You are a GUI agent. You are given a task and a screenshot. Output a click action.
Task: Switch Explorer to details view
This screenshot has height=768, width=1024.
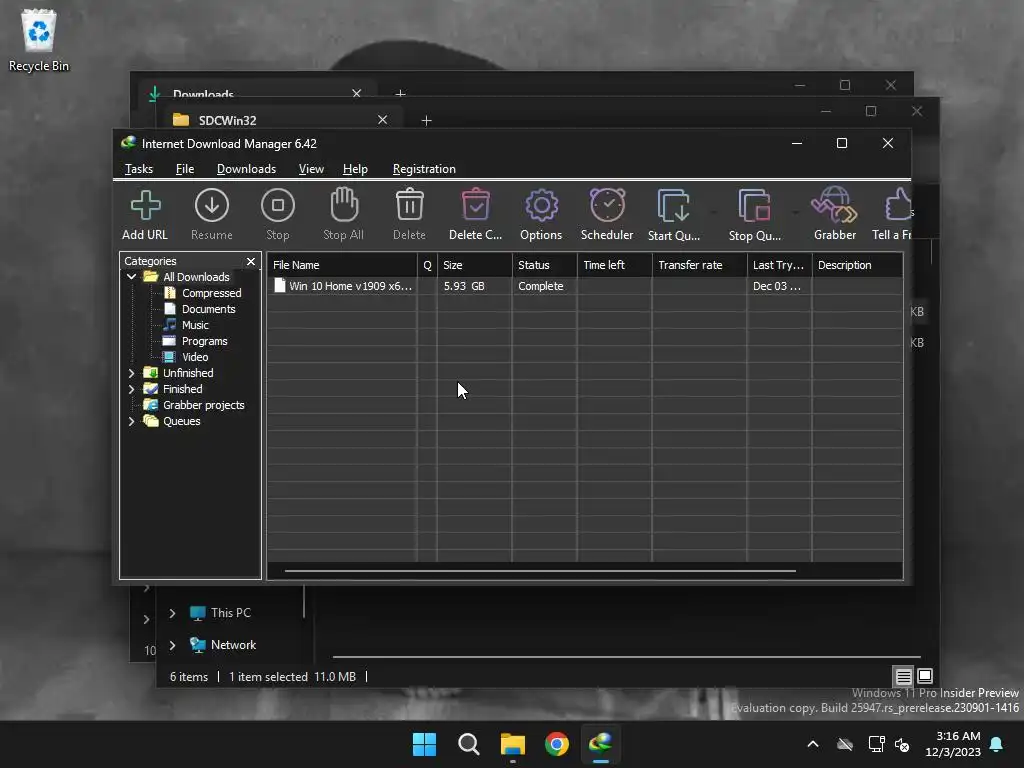coord(904,677)
